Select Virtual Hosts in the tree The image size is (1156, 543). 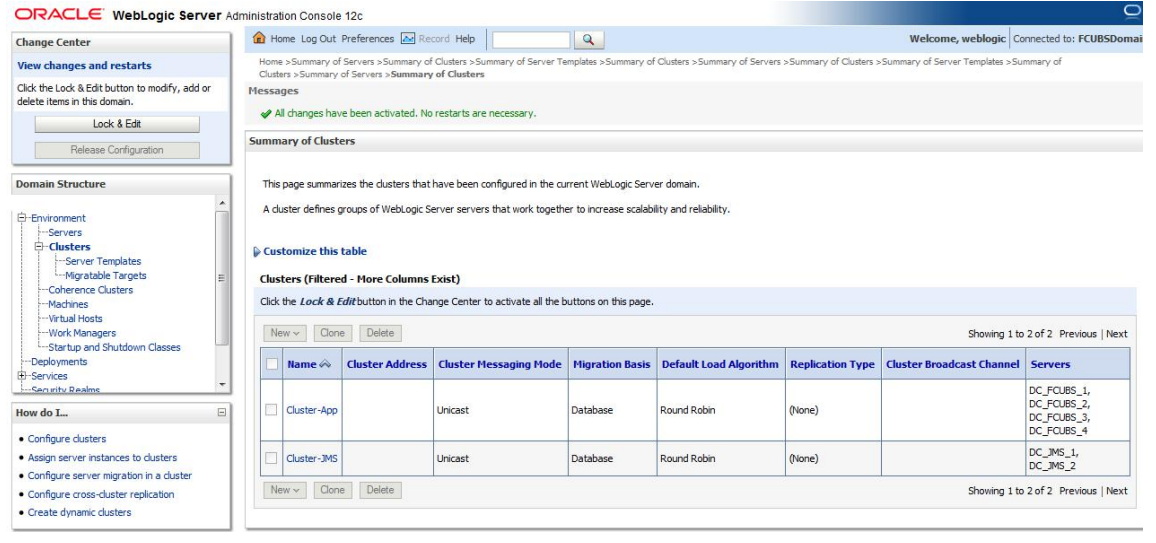tap(75, 319)
